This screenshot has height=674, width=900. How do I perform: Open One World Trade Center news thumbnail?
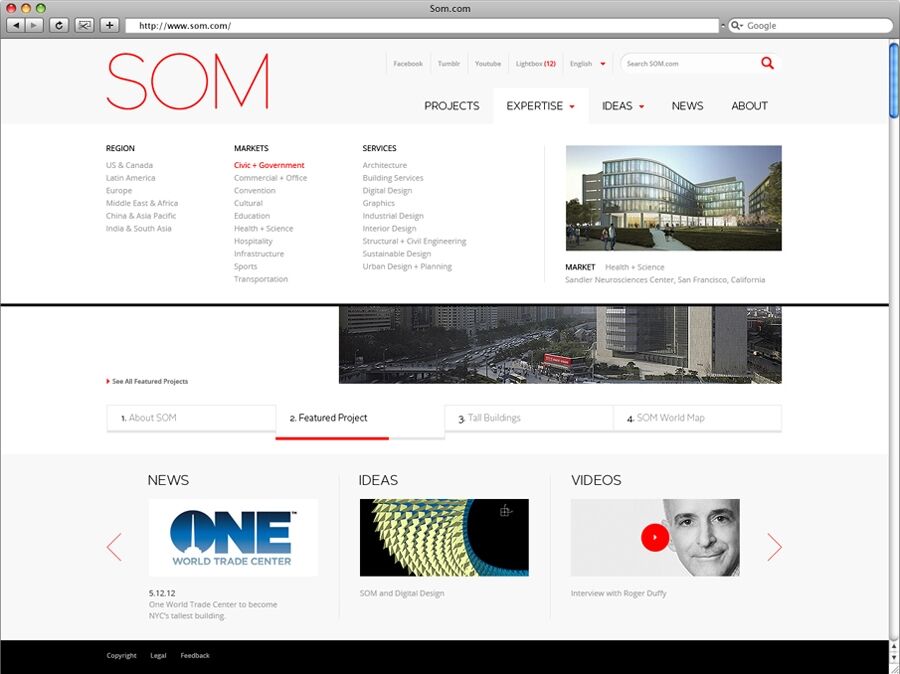[233, 537]
